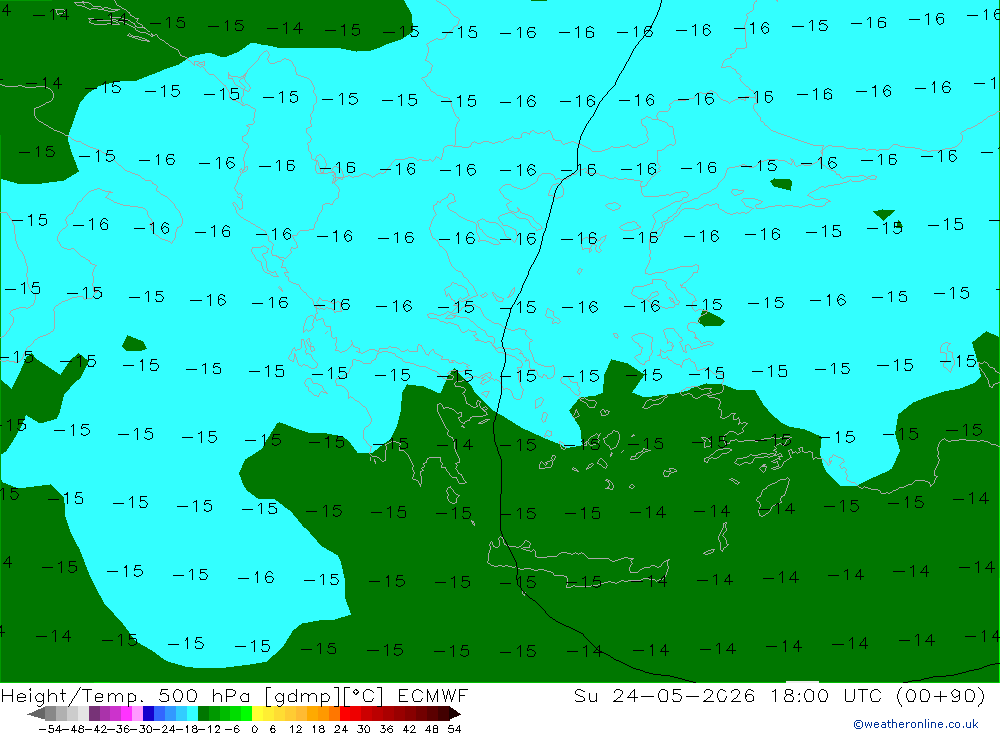Click the dark maroon right arrow end of legend
The height and width of the screenshot is (733, 1000).
[455, 714]
